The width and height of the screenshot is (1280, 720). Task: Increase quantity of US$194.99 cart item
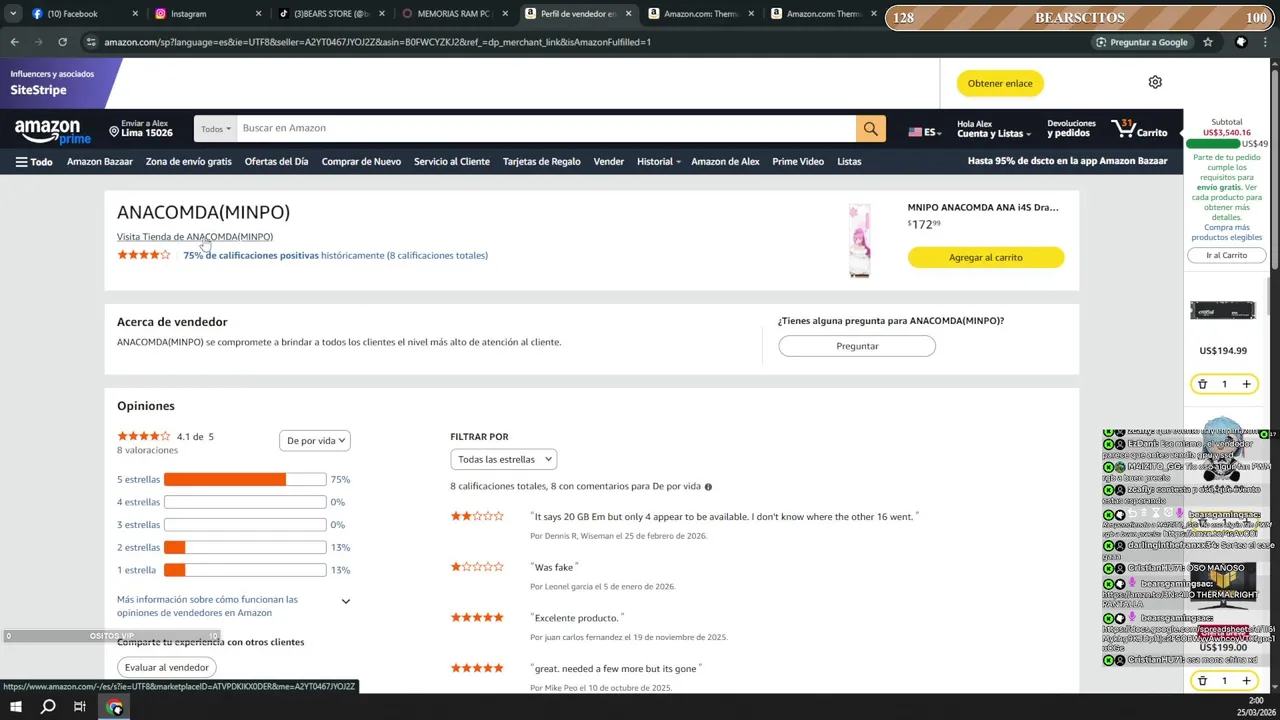point(1246,384)
